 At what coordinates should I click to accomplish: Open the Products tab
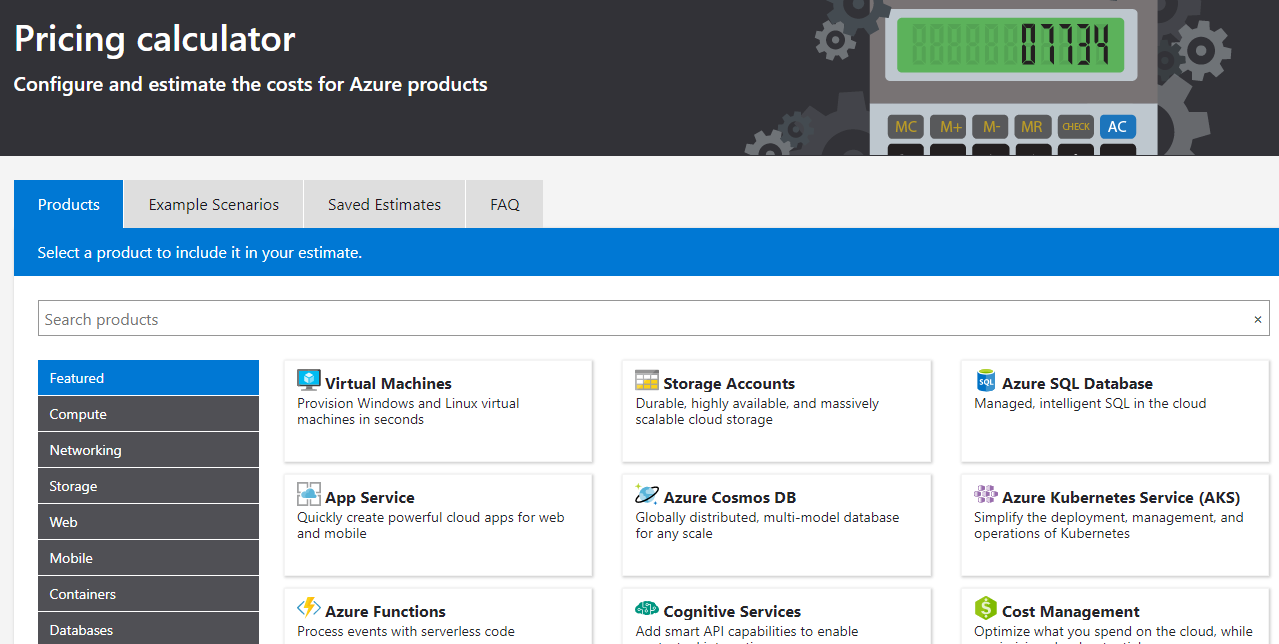69,204
